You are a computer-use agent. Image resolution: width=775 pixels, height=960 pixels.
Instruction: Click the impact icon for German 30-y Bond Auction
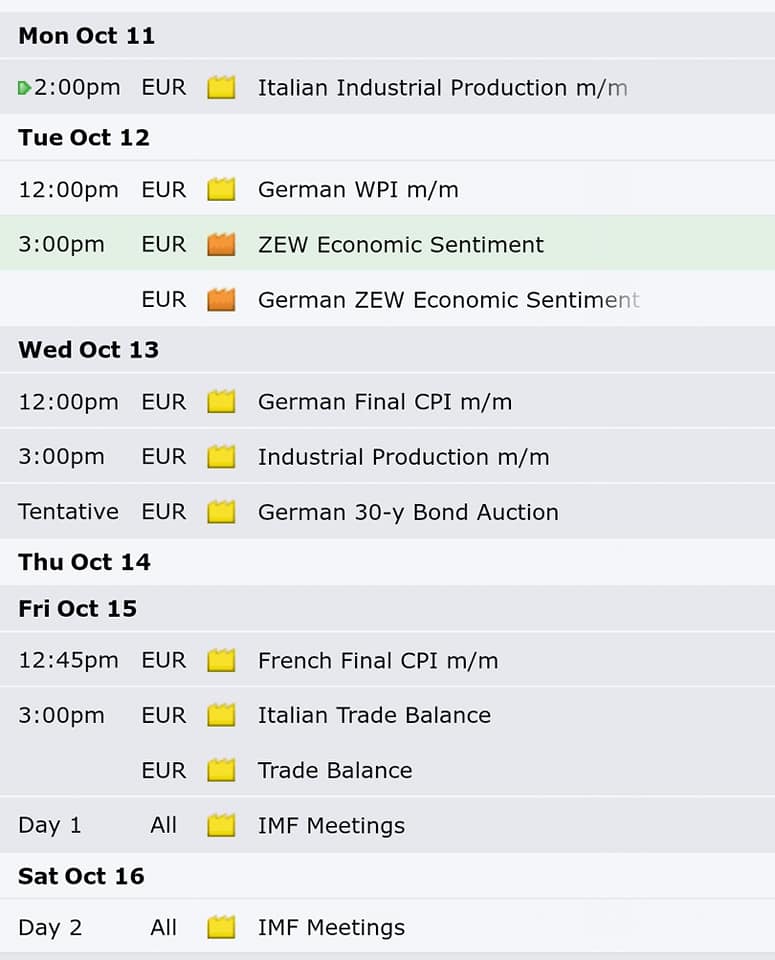pyautogui.click(x=221, y=512)
